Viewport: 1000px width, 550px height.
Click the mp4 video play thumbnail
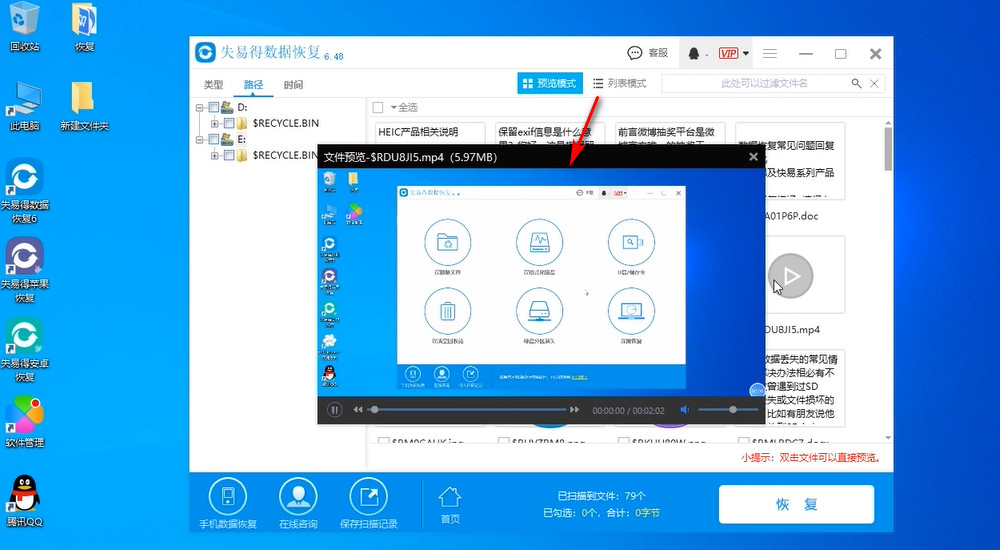[x=790, y=276]
